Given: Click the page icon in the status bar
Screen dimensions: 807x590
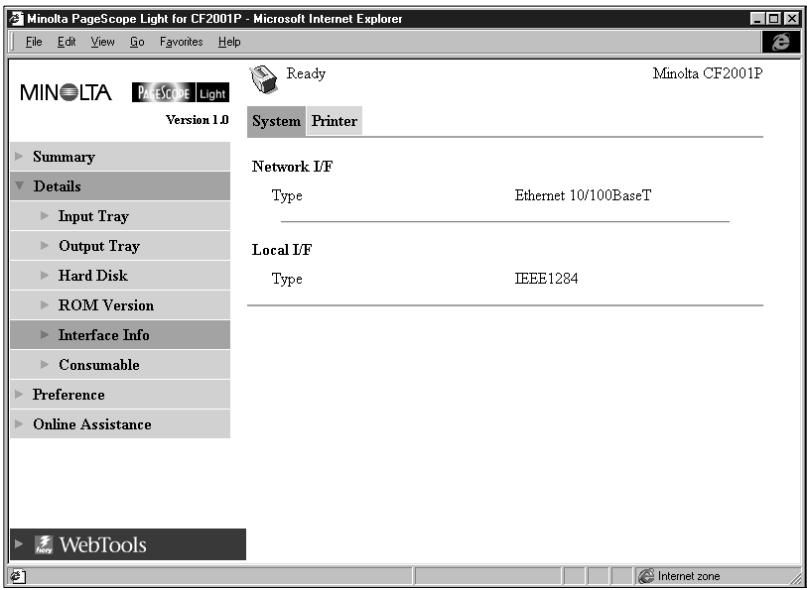Looking at the screenshot, I should click(19, 577).
